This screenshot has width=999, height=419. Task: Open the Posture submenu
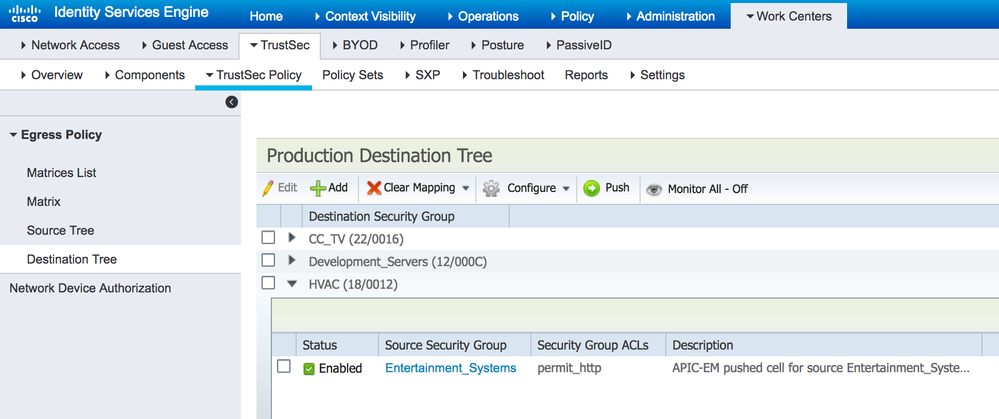pyautogui.click(x=496, y=45)
